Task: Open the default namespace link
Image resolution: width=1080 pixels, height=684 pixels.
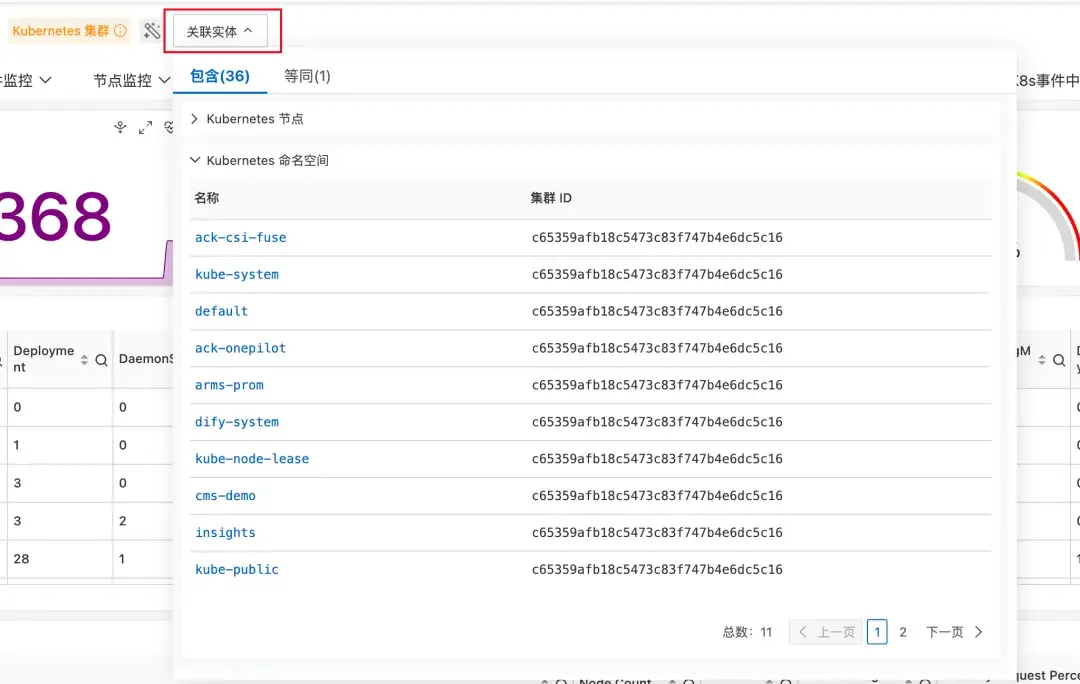Action: [x=221, y=311]
